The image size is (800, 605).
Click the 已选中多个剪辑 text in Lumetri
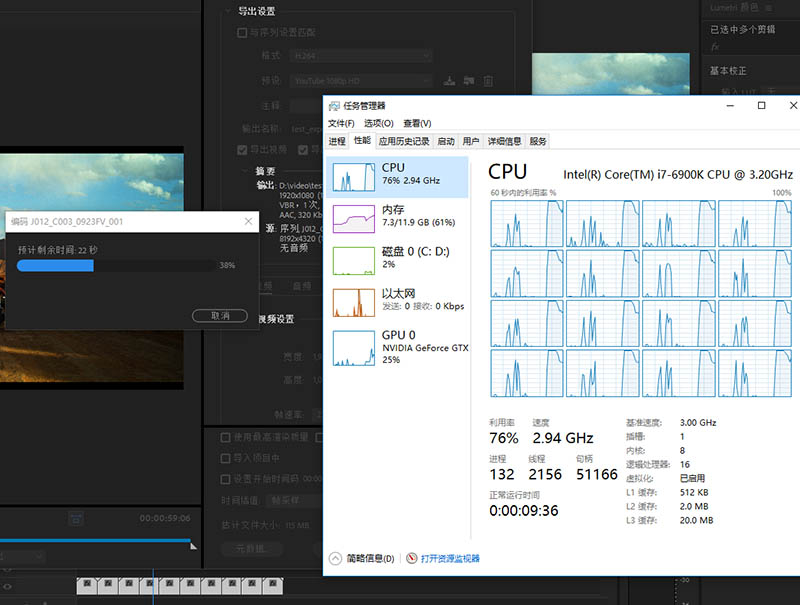pyautogui.click(x=742, y=30)
